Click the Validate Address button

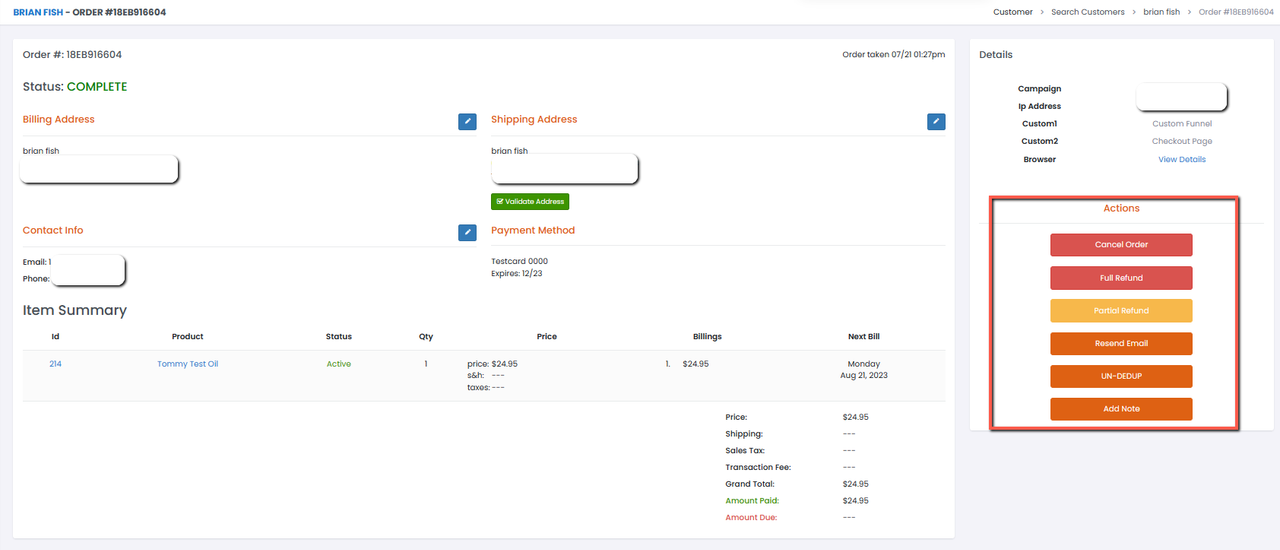click(x=530, y=201)
